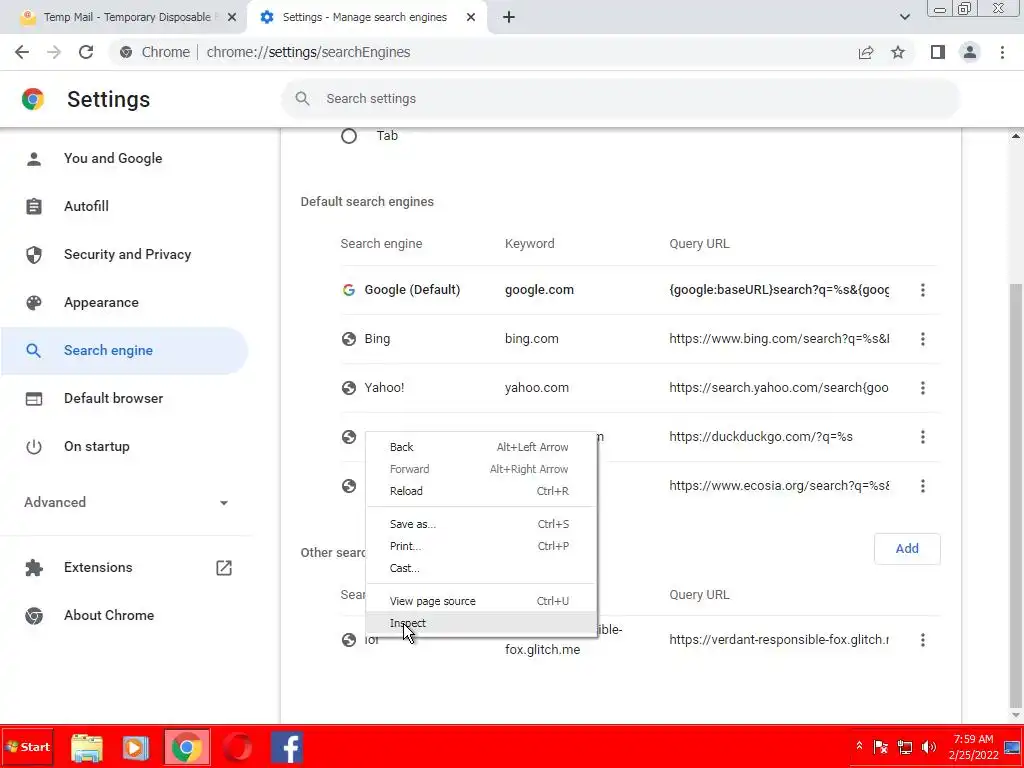Open more actions for Bing
Screen dimensions: 1024x768
pos(923,339)
